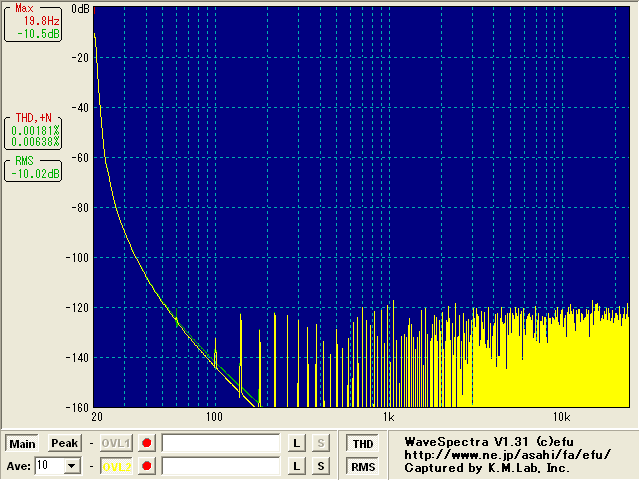Click the -10.02dB RMS value
The height and width of the screenshot is (480, 640).
pos(35,174)
